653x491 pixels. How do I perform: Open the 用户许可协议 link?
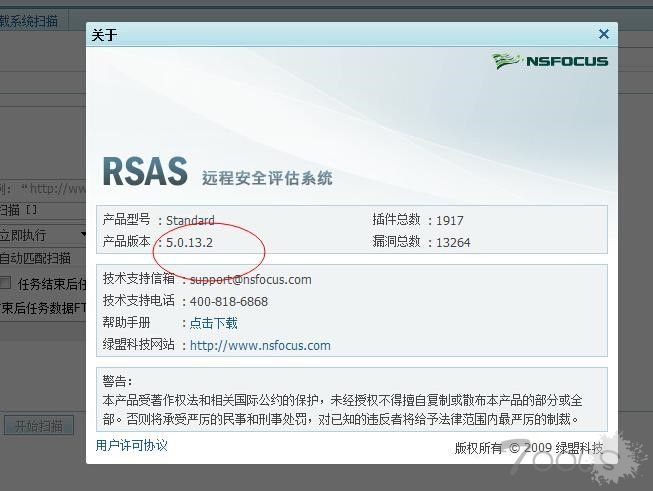pos(132,445)
